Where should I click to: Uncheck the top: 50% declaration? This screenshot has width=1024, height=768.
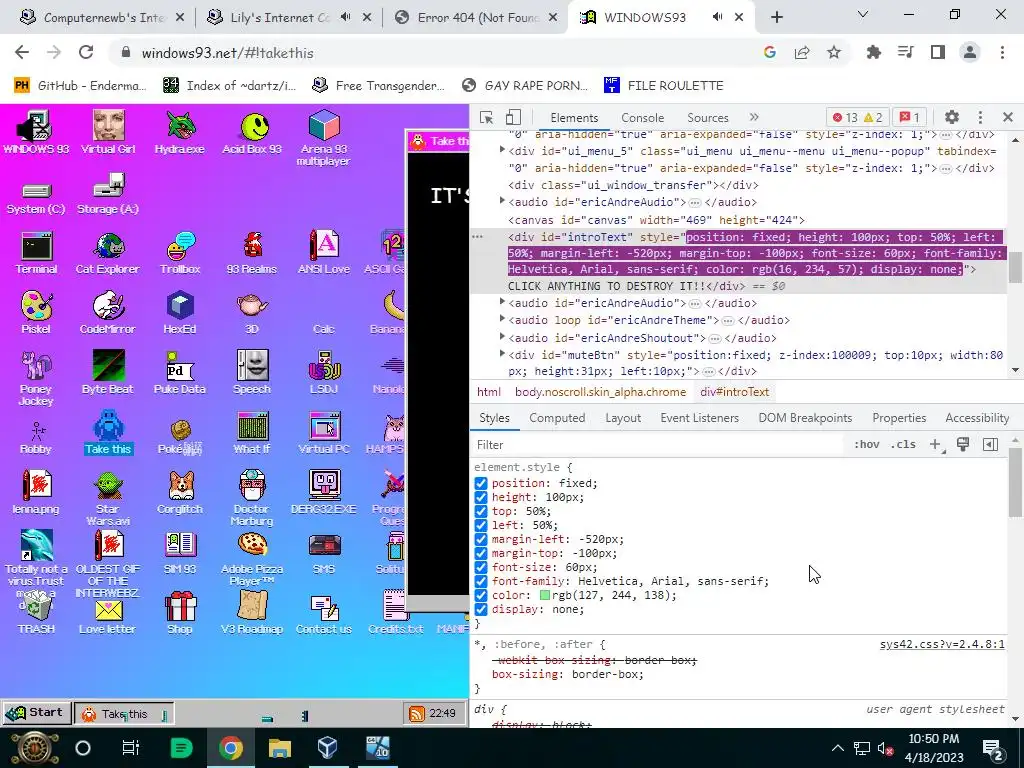tap(481, 511)
